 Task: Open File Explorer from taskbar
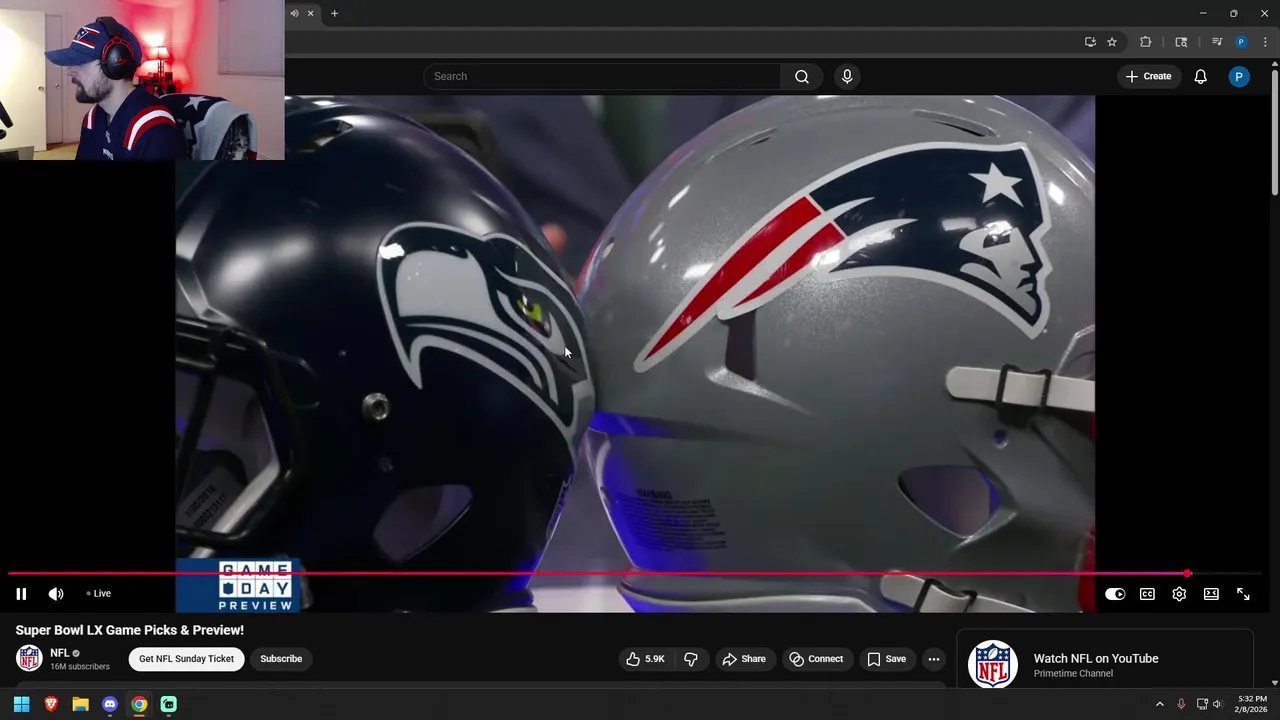click(80, 704)
